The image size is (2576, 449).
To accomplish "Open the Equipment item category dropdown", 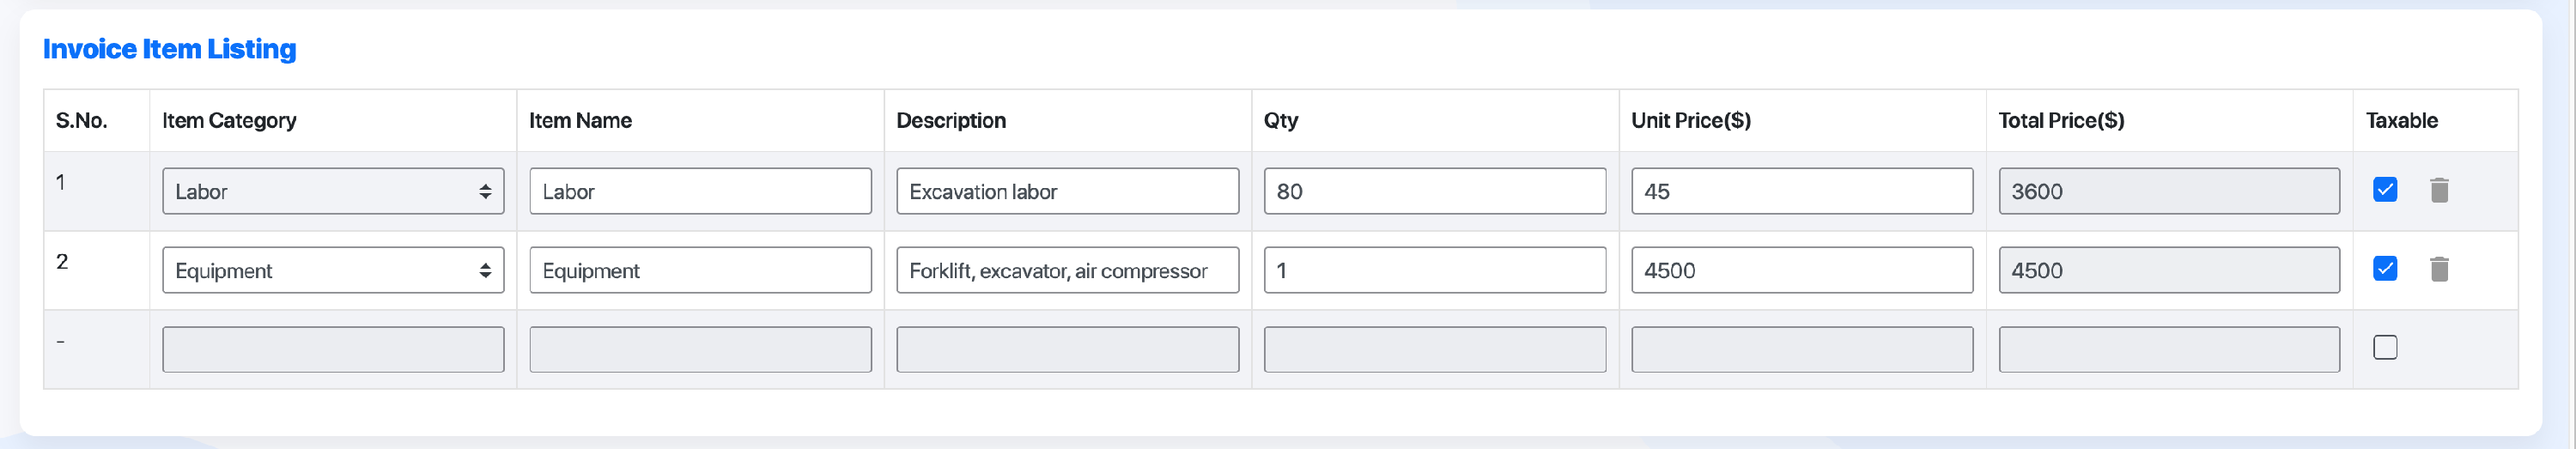I will pos(333,270).
